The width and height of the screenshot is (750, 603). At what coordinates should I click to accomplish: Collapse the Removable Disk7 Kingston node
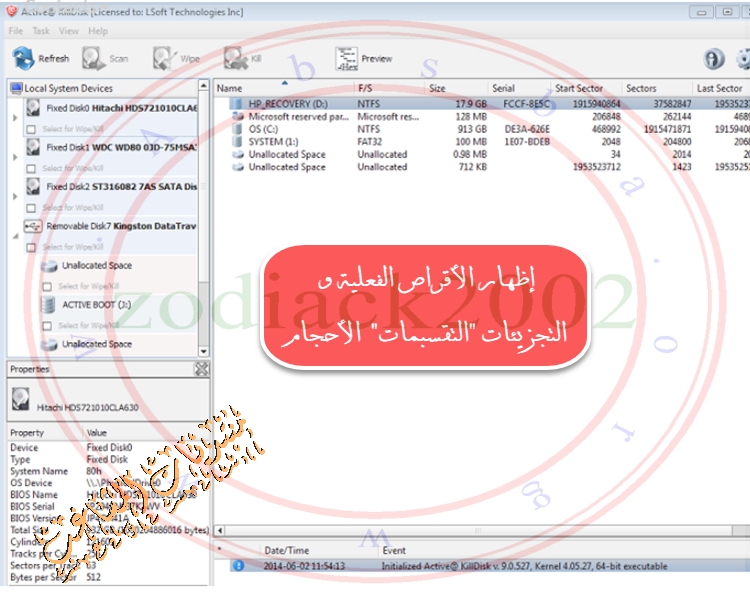(x=15, y=236)
